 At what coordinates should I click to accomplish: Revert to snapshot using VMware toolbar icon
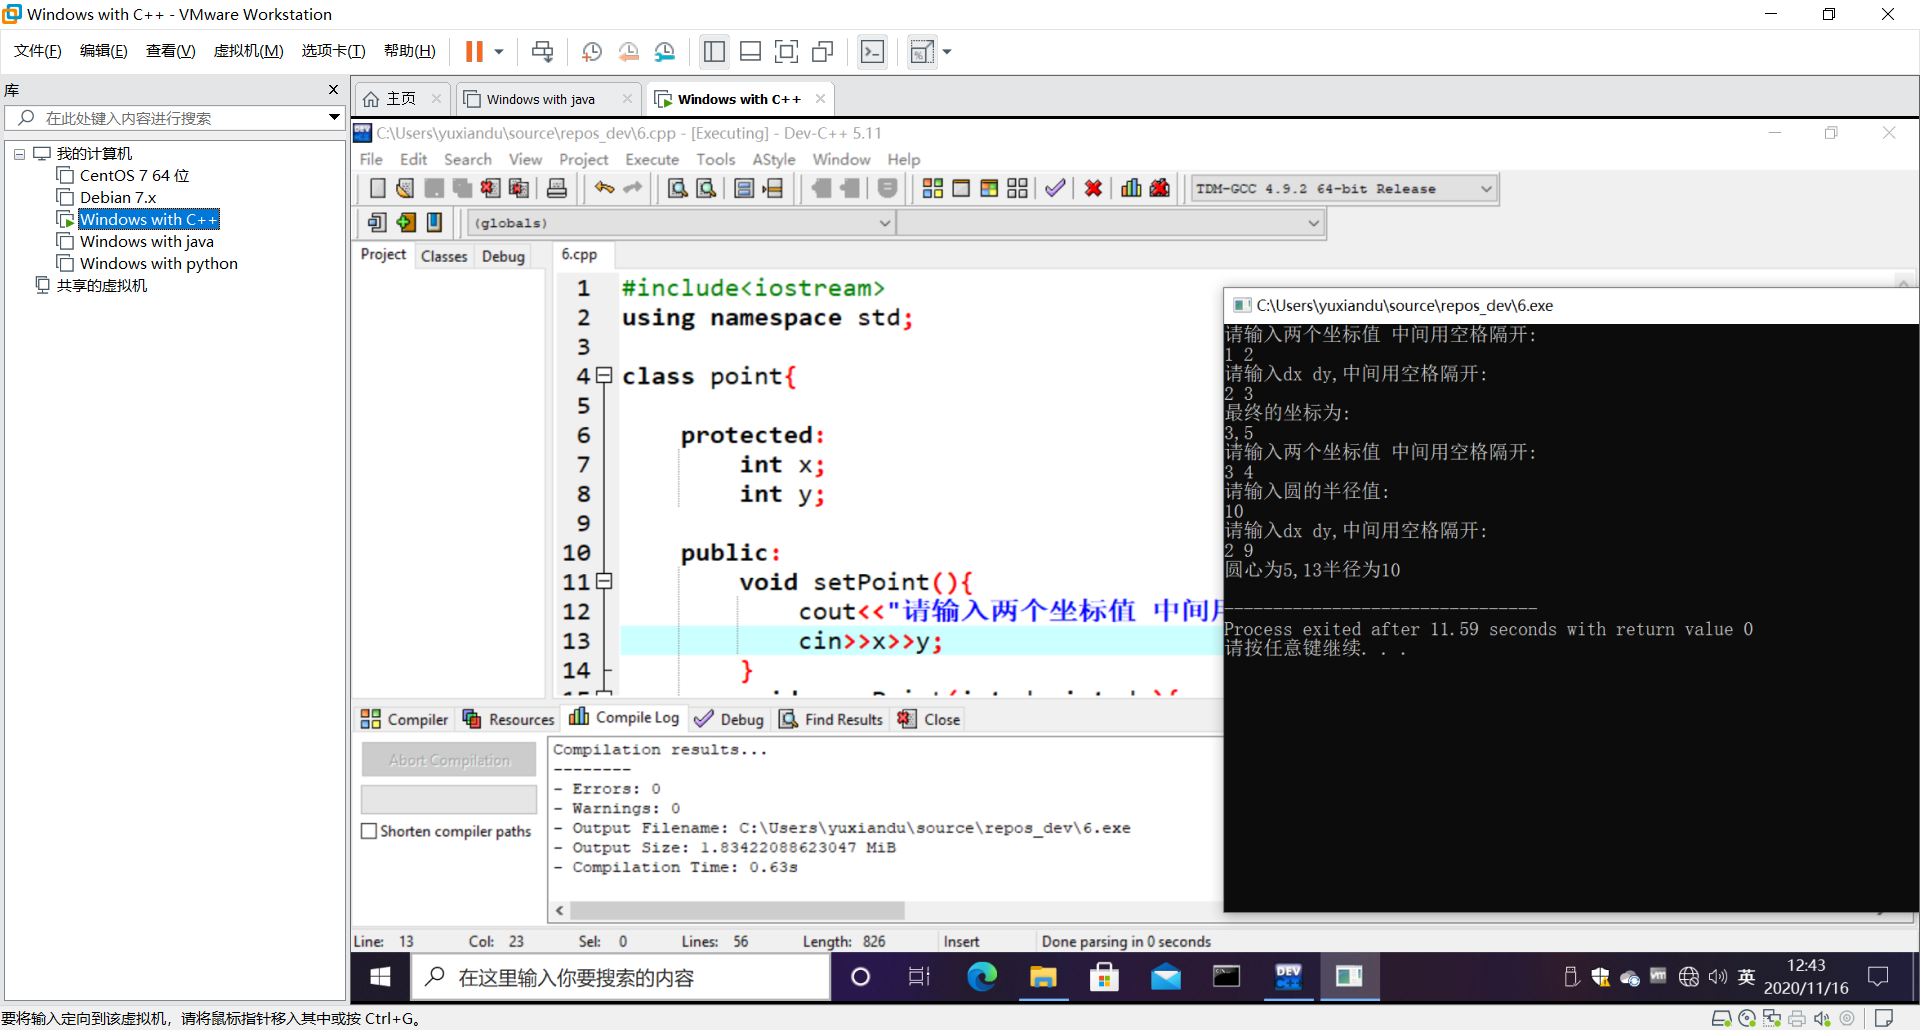coord(628,51)
